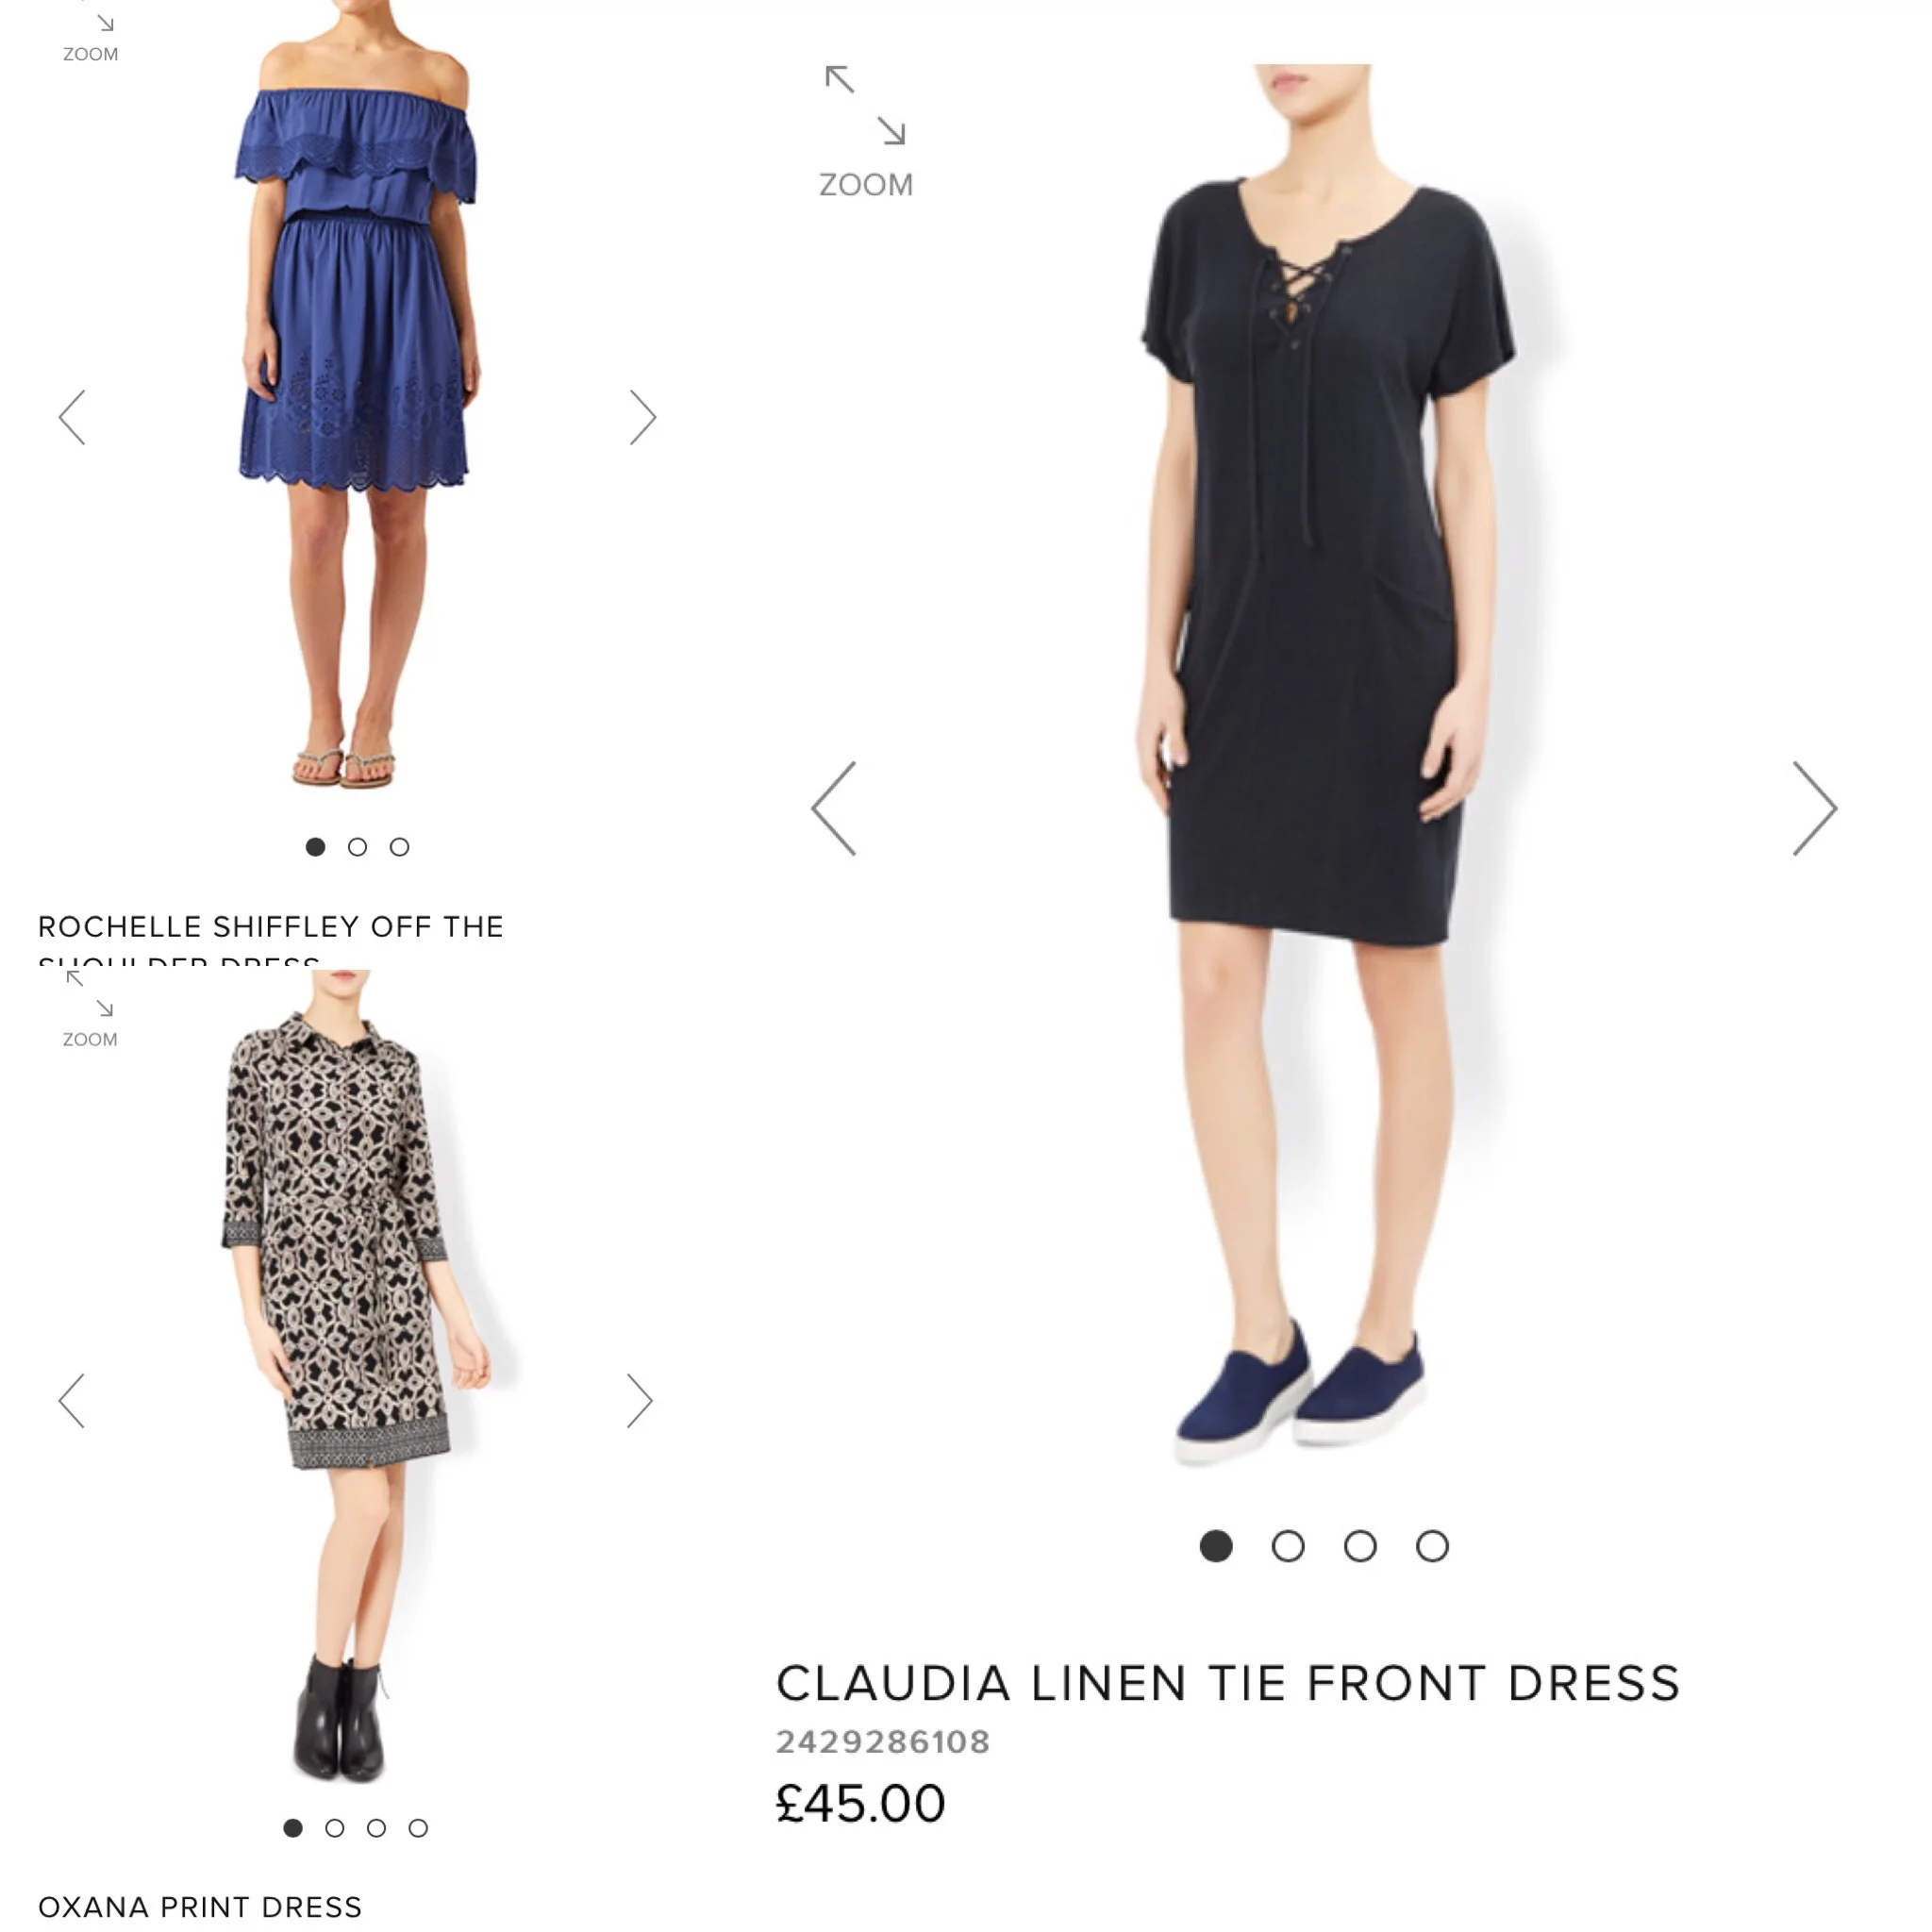The width and height of the screenshot is (1932, 1932).
Task: Click the Zoom icon on Claudia dress image
Action: (866, 131)
